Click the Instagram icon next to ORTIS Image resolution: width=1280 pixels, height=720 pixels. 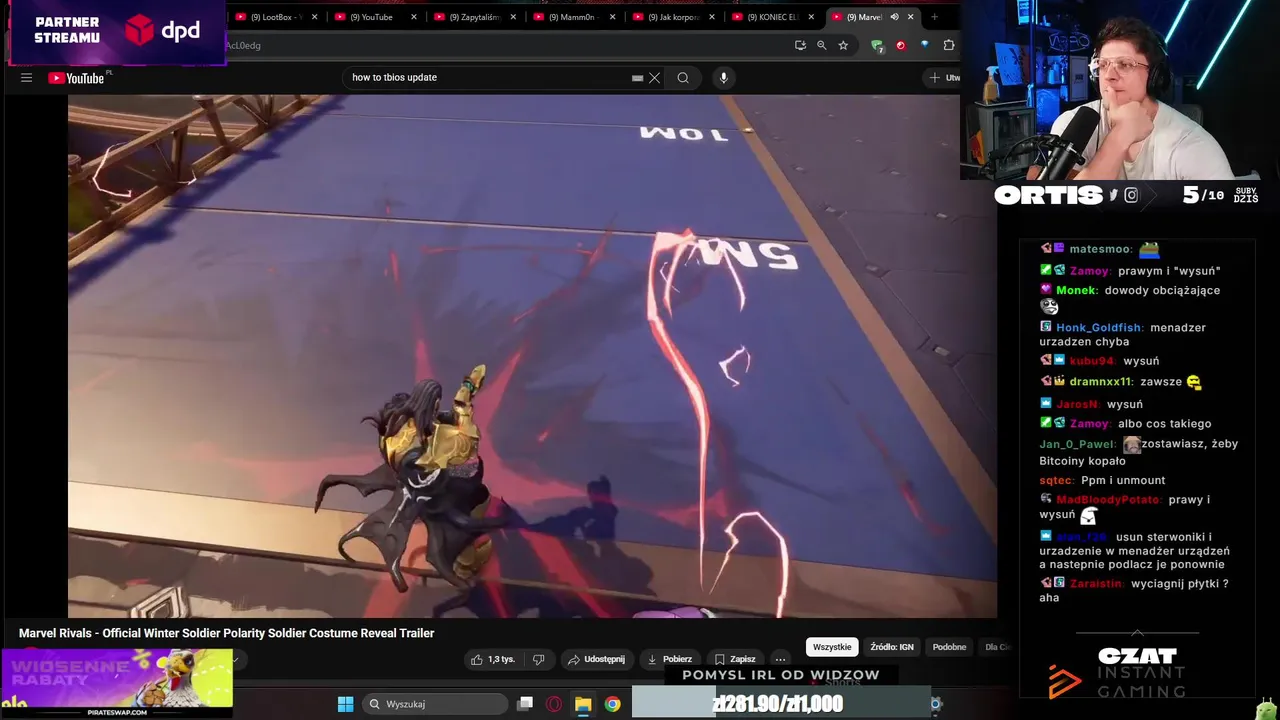pyautogui.click(x=1131, y=195)
